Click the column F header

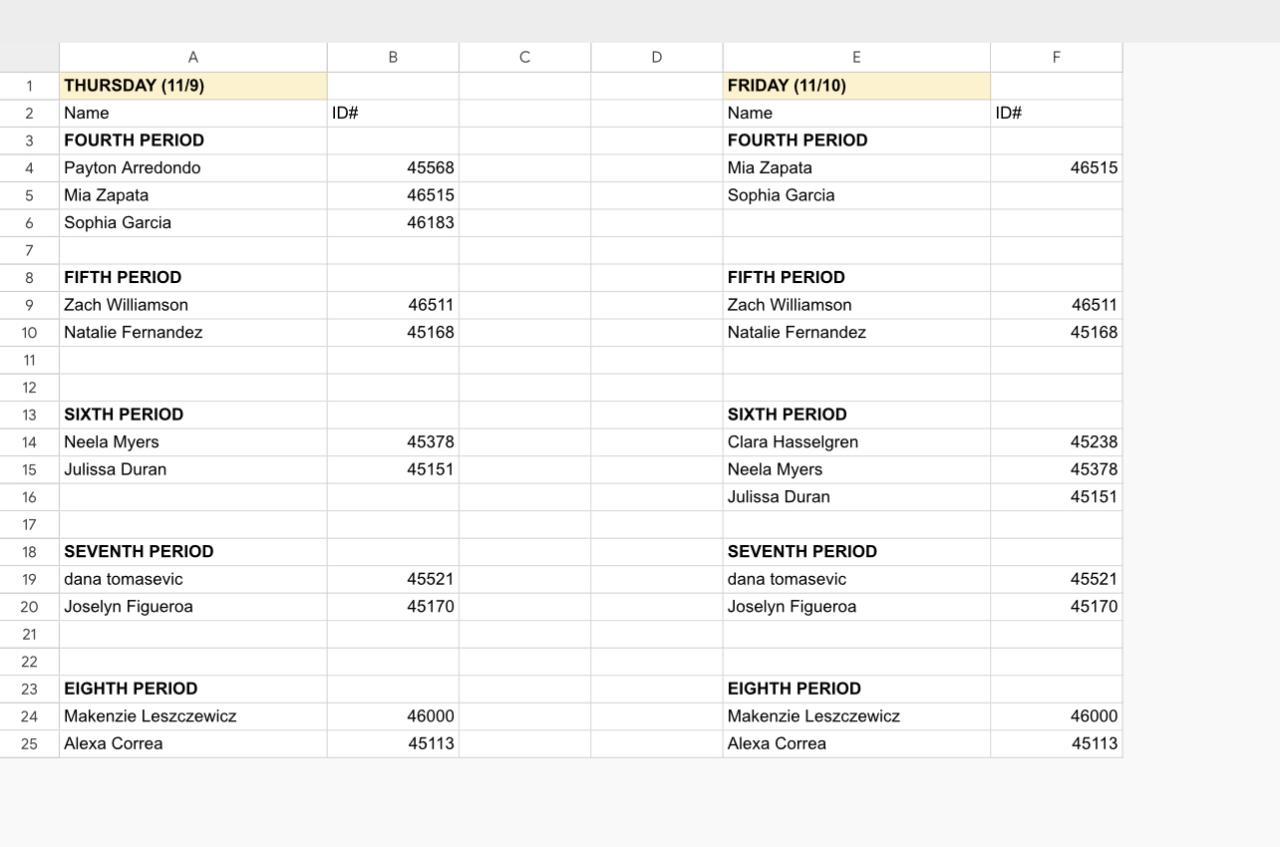pyautogui.click(x=1056, y=57)
